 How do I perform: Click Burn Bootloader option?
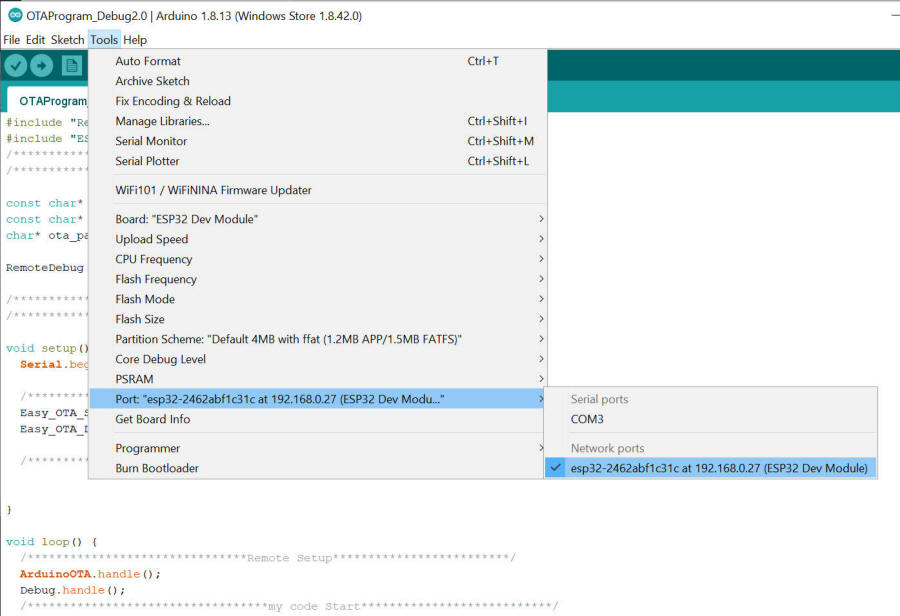(157, 468)
